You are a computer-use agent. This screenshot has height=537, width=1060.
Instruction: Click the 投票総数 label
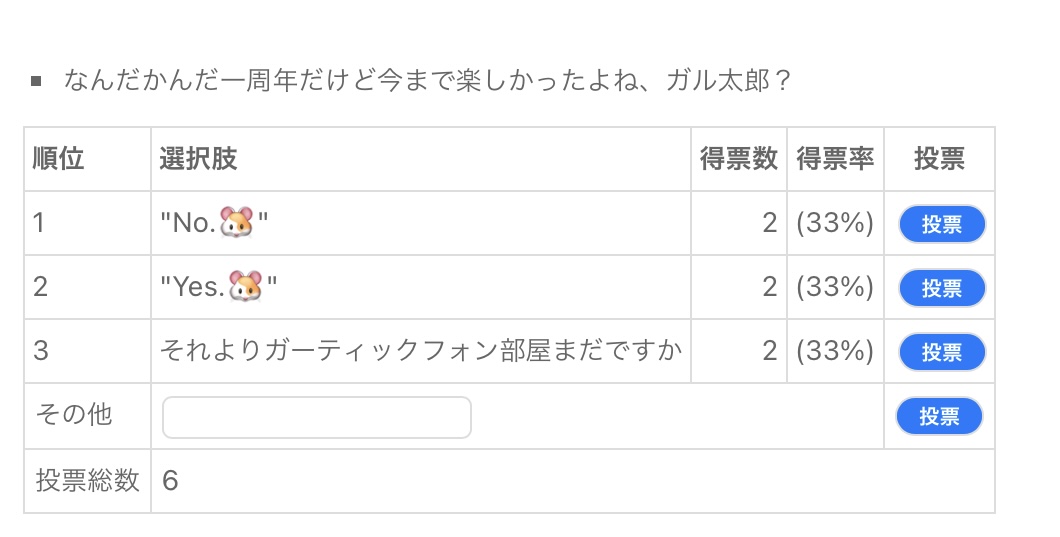coord(87,481)
